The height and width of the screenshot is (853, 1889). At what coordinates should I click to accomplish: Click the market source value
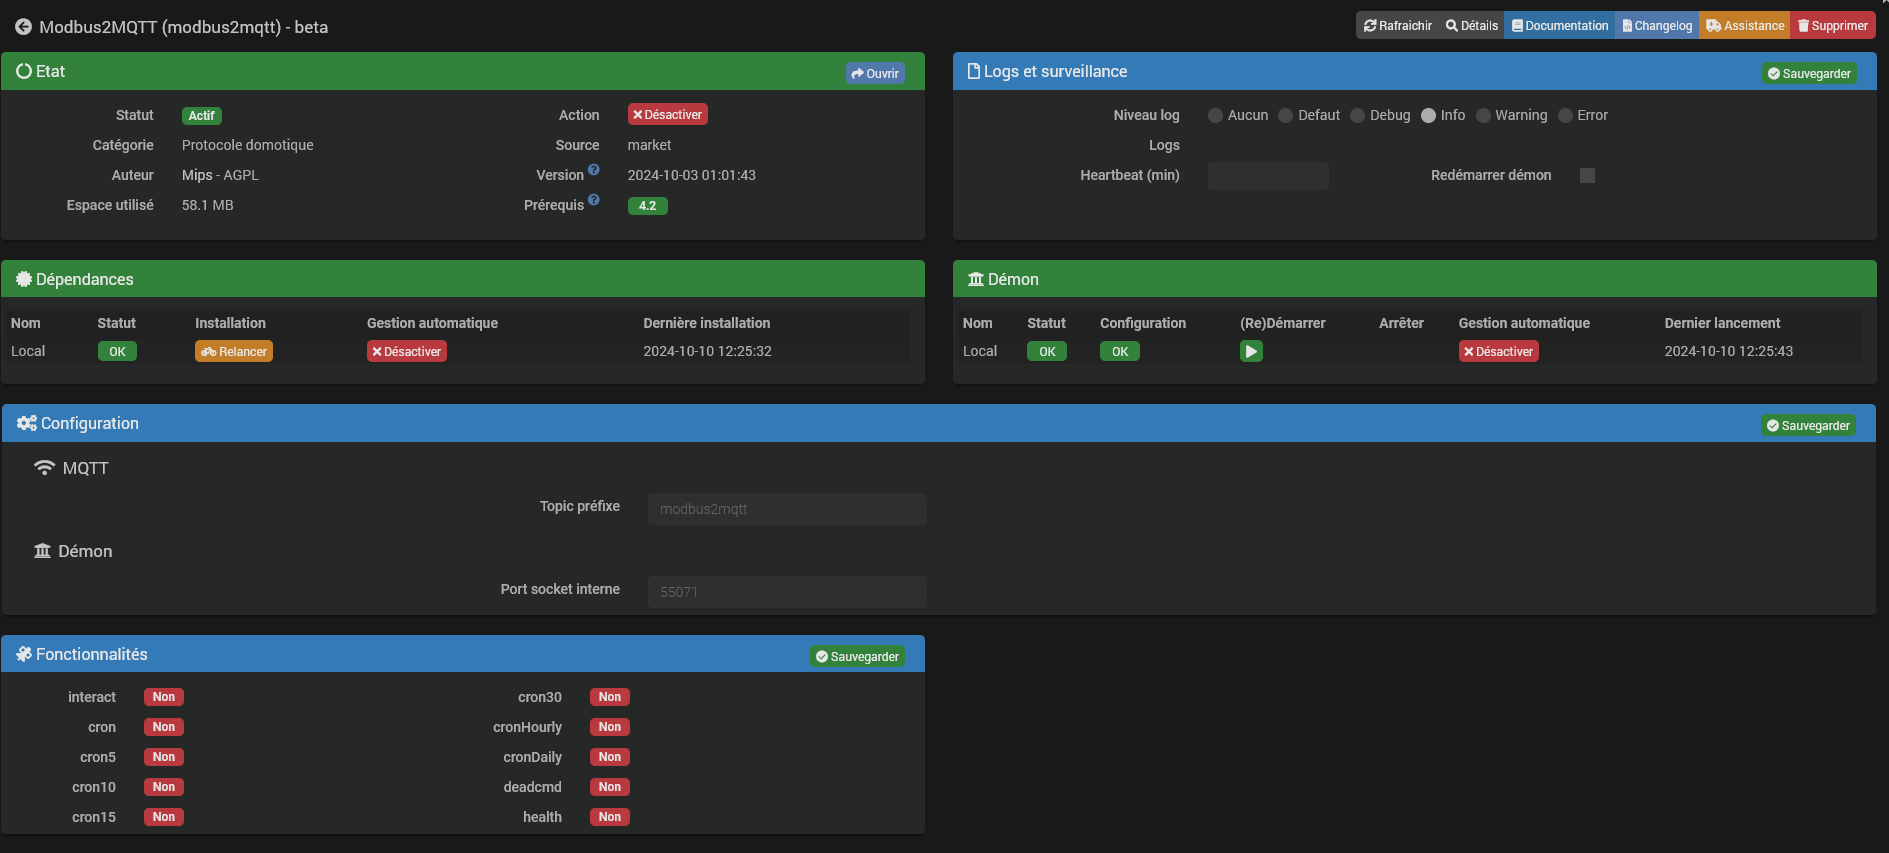coord(650,145)
